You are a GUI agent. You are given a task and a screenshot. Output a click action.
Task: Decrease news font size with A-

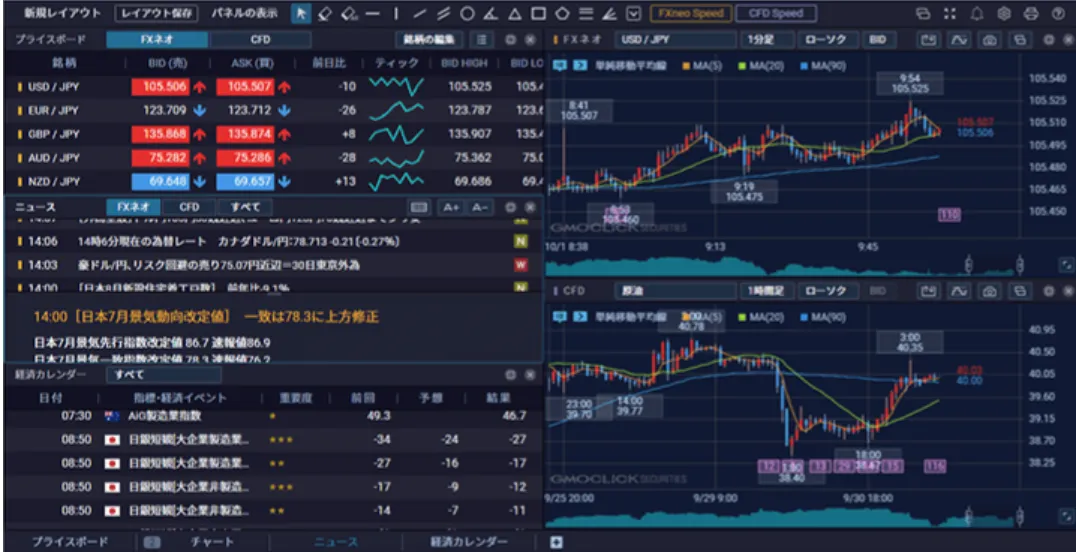pyautogui.click(x=478, y=207)
